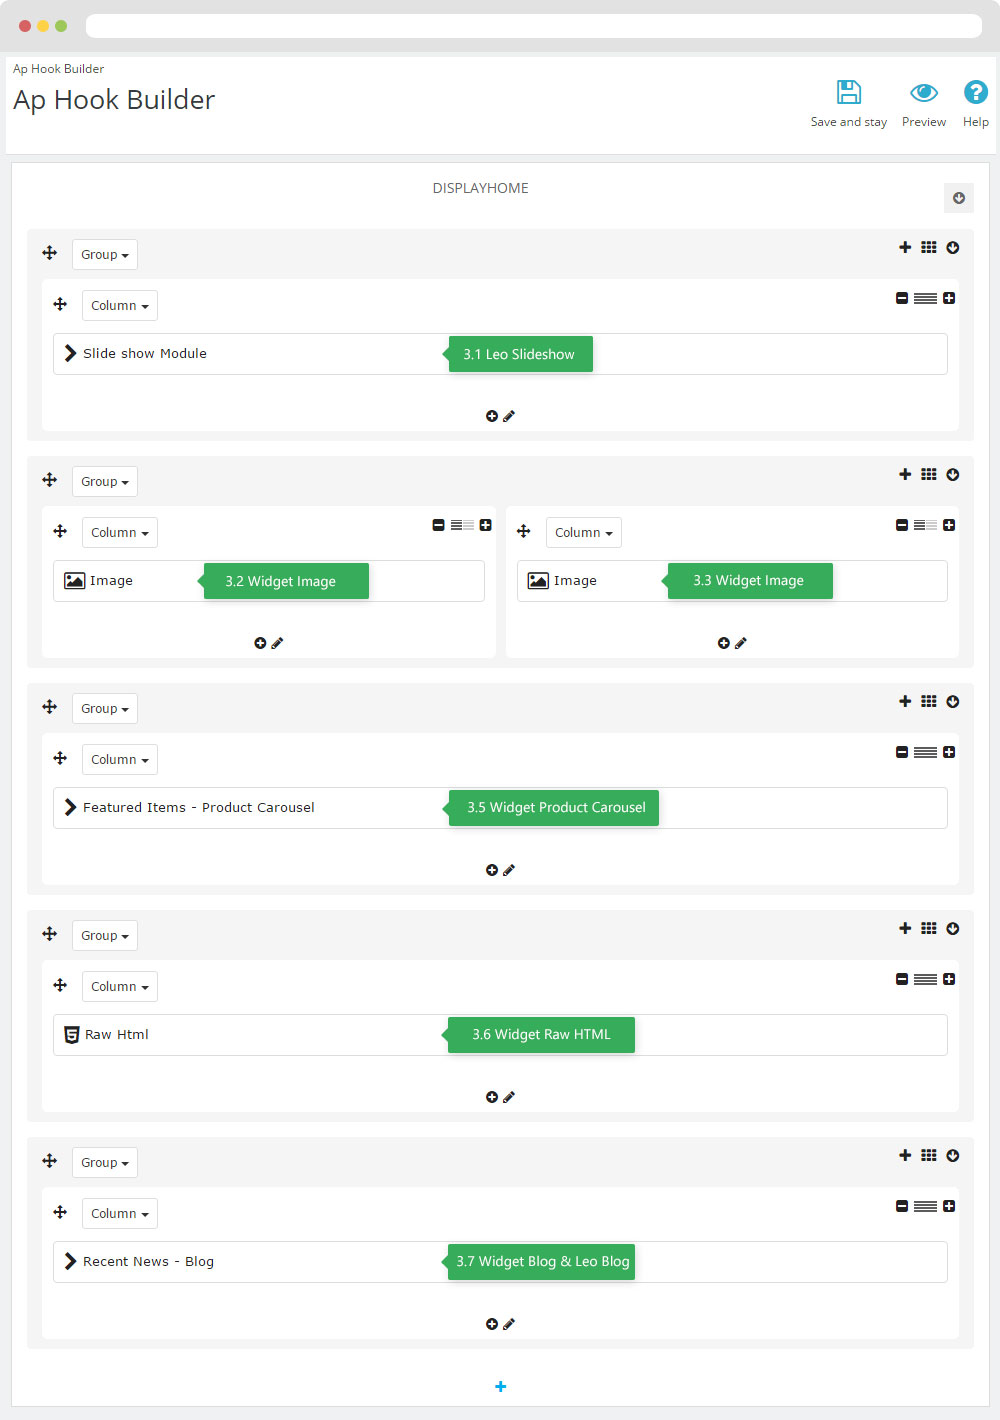Click the move handle of the first Group
Screen dimensions: 1000x1420
(50, 253)
